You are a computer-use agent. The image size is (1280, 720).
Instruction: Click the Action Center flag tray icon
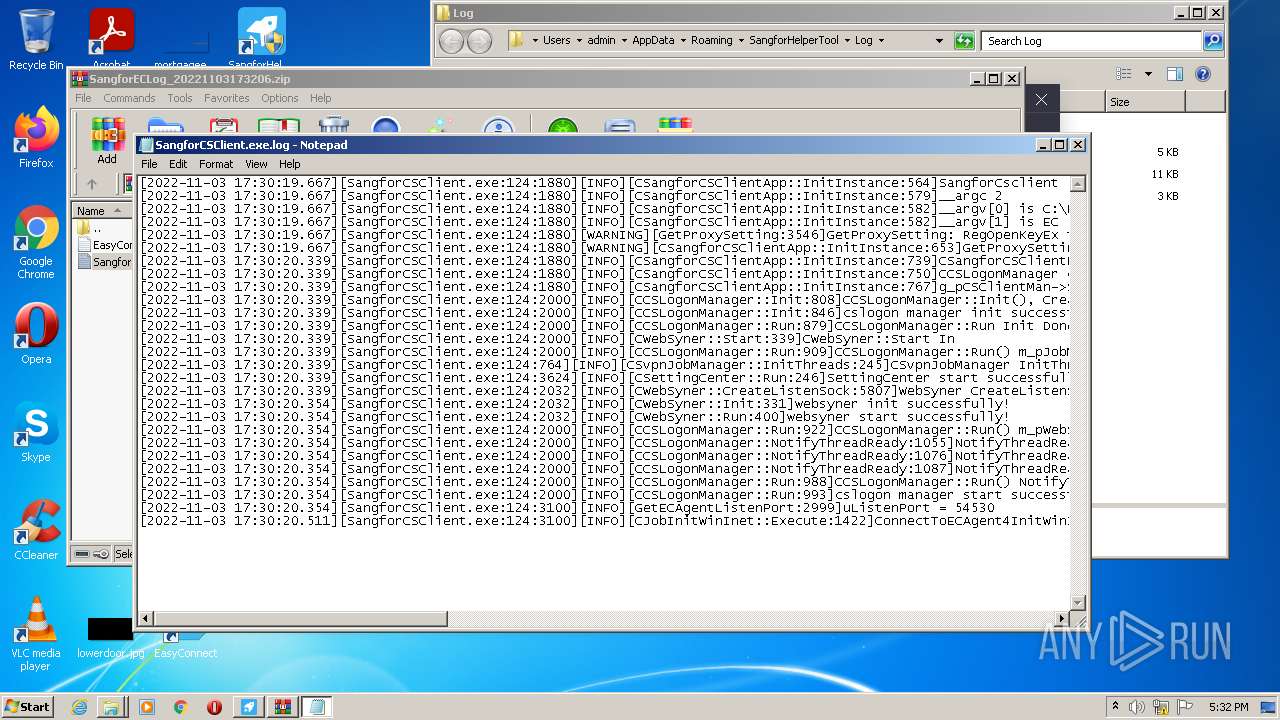tap(1186, 707)
